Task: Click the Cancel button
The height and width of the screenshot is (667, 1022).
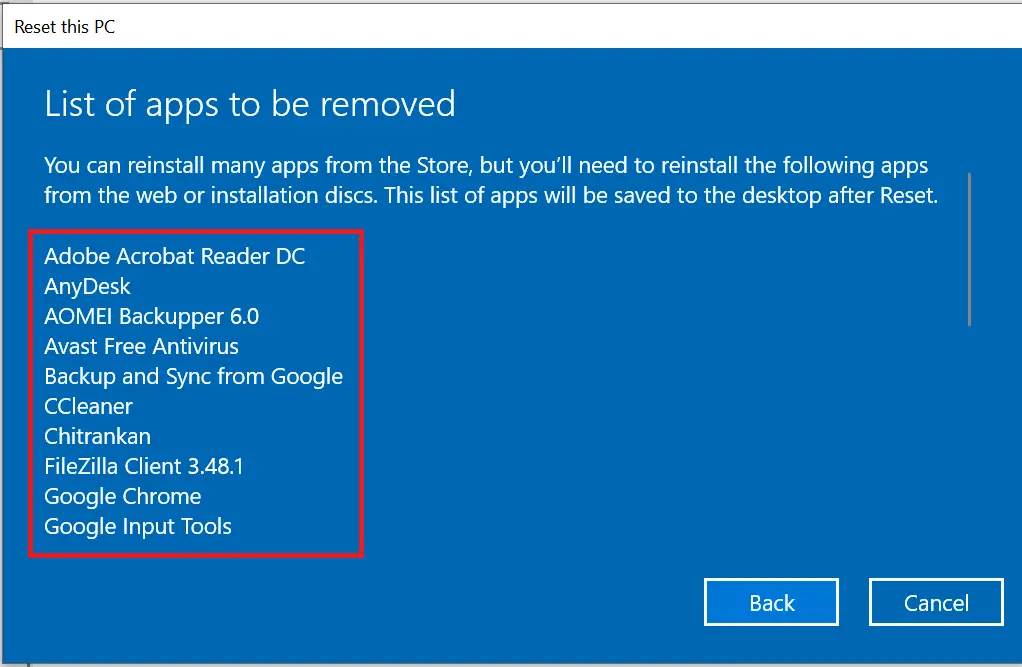Action: pyautogui.click(x=936, y=602)
